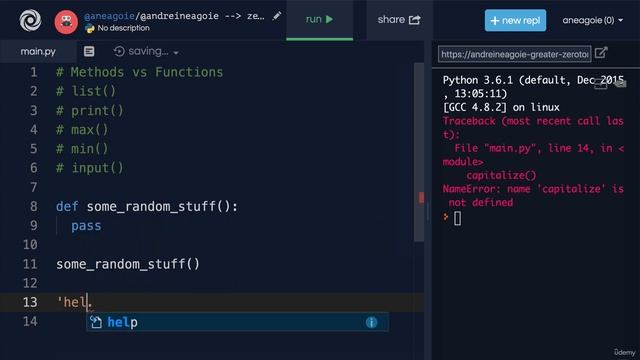Place cursor on some_random_stuff() call line
This screenshot has height=360, width=640.
point(128,264)
